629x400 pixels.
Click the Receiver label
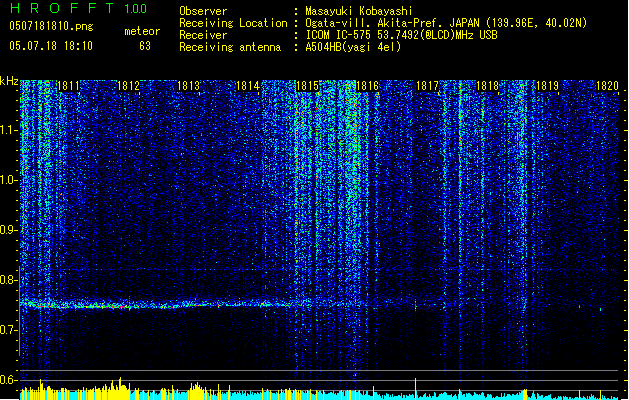tap(203, 35)
